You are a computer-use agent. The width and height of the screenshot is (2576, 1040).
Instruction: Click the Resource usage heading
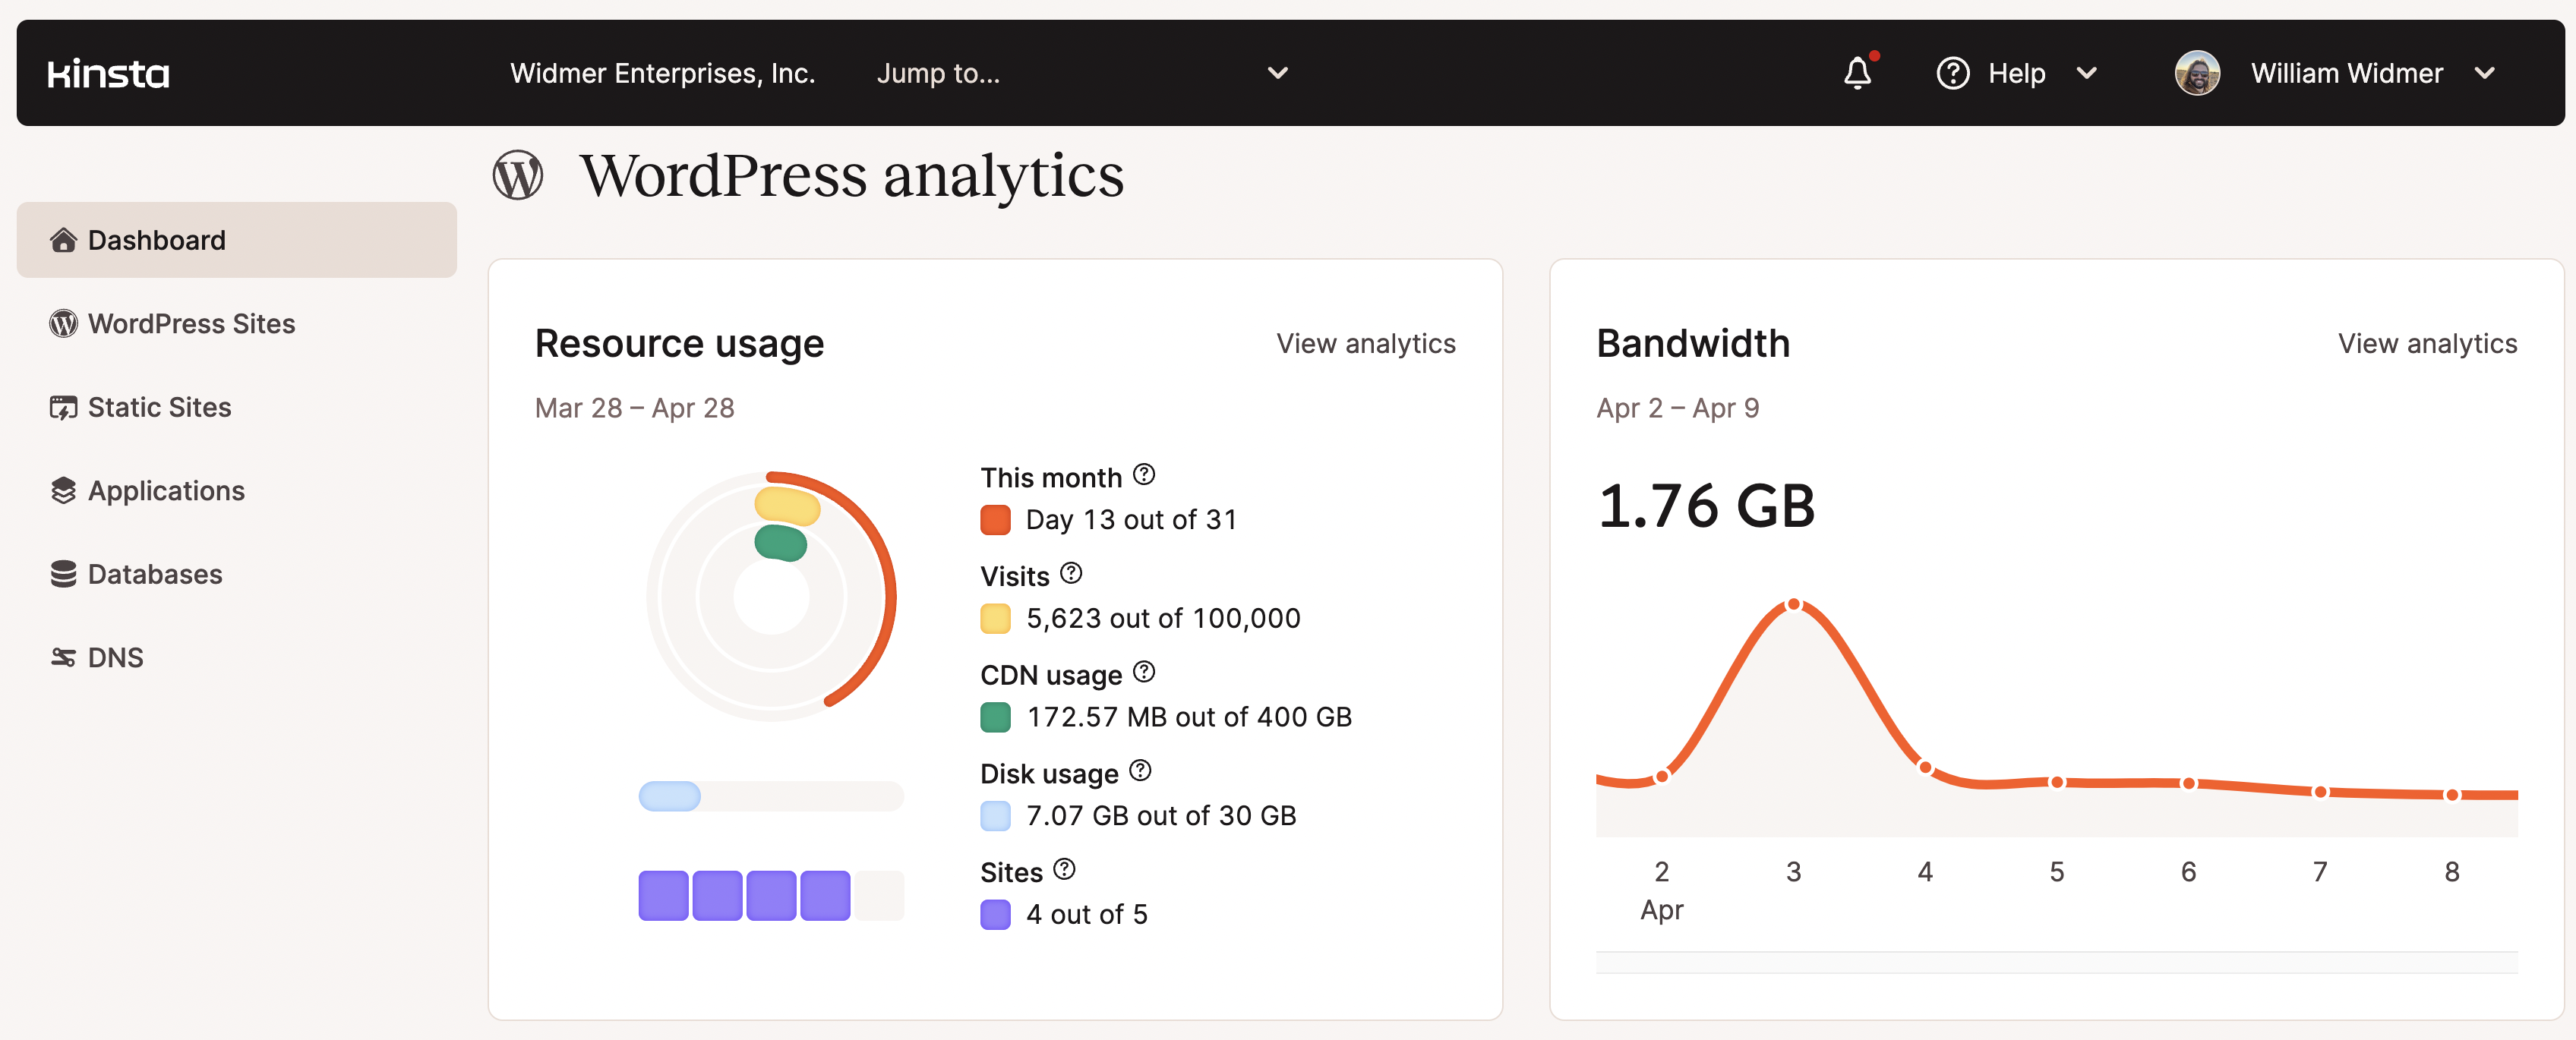point(679,343)
